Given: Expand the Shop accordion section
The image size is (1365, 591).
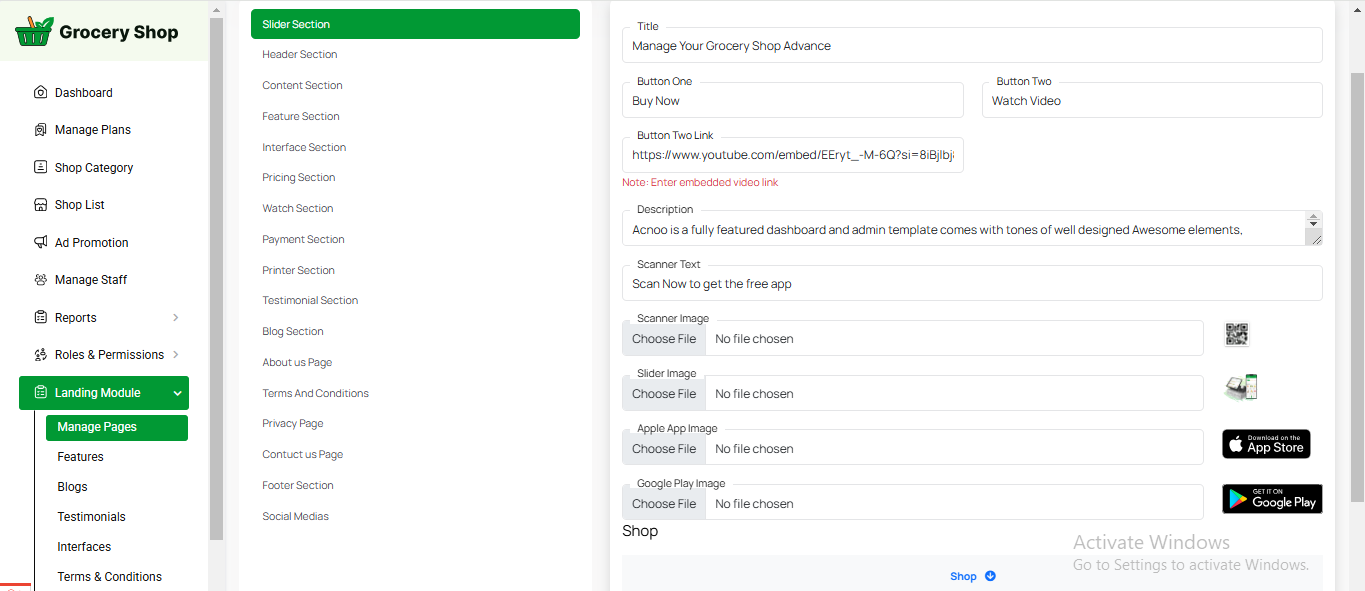Looking at the screenshot, I should (x=972, y=576).
